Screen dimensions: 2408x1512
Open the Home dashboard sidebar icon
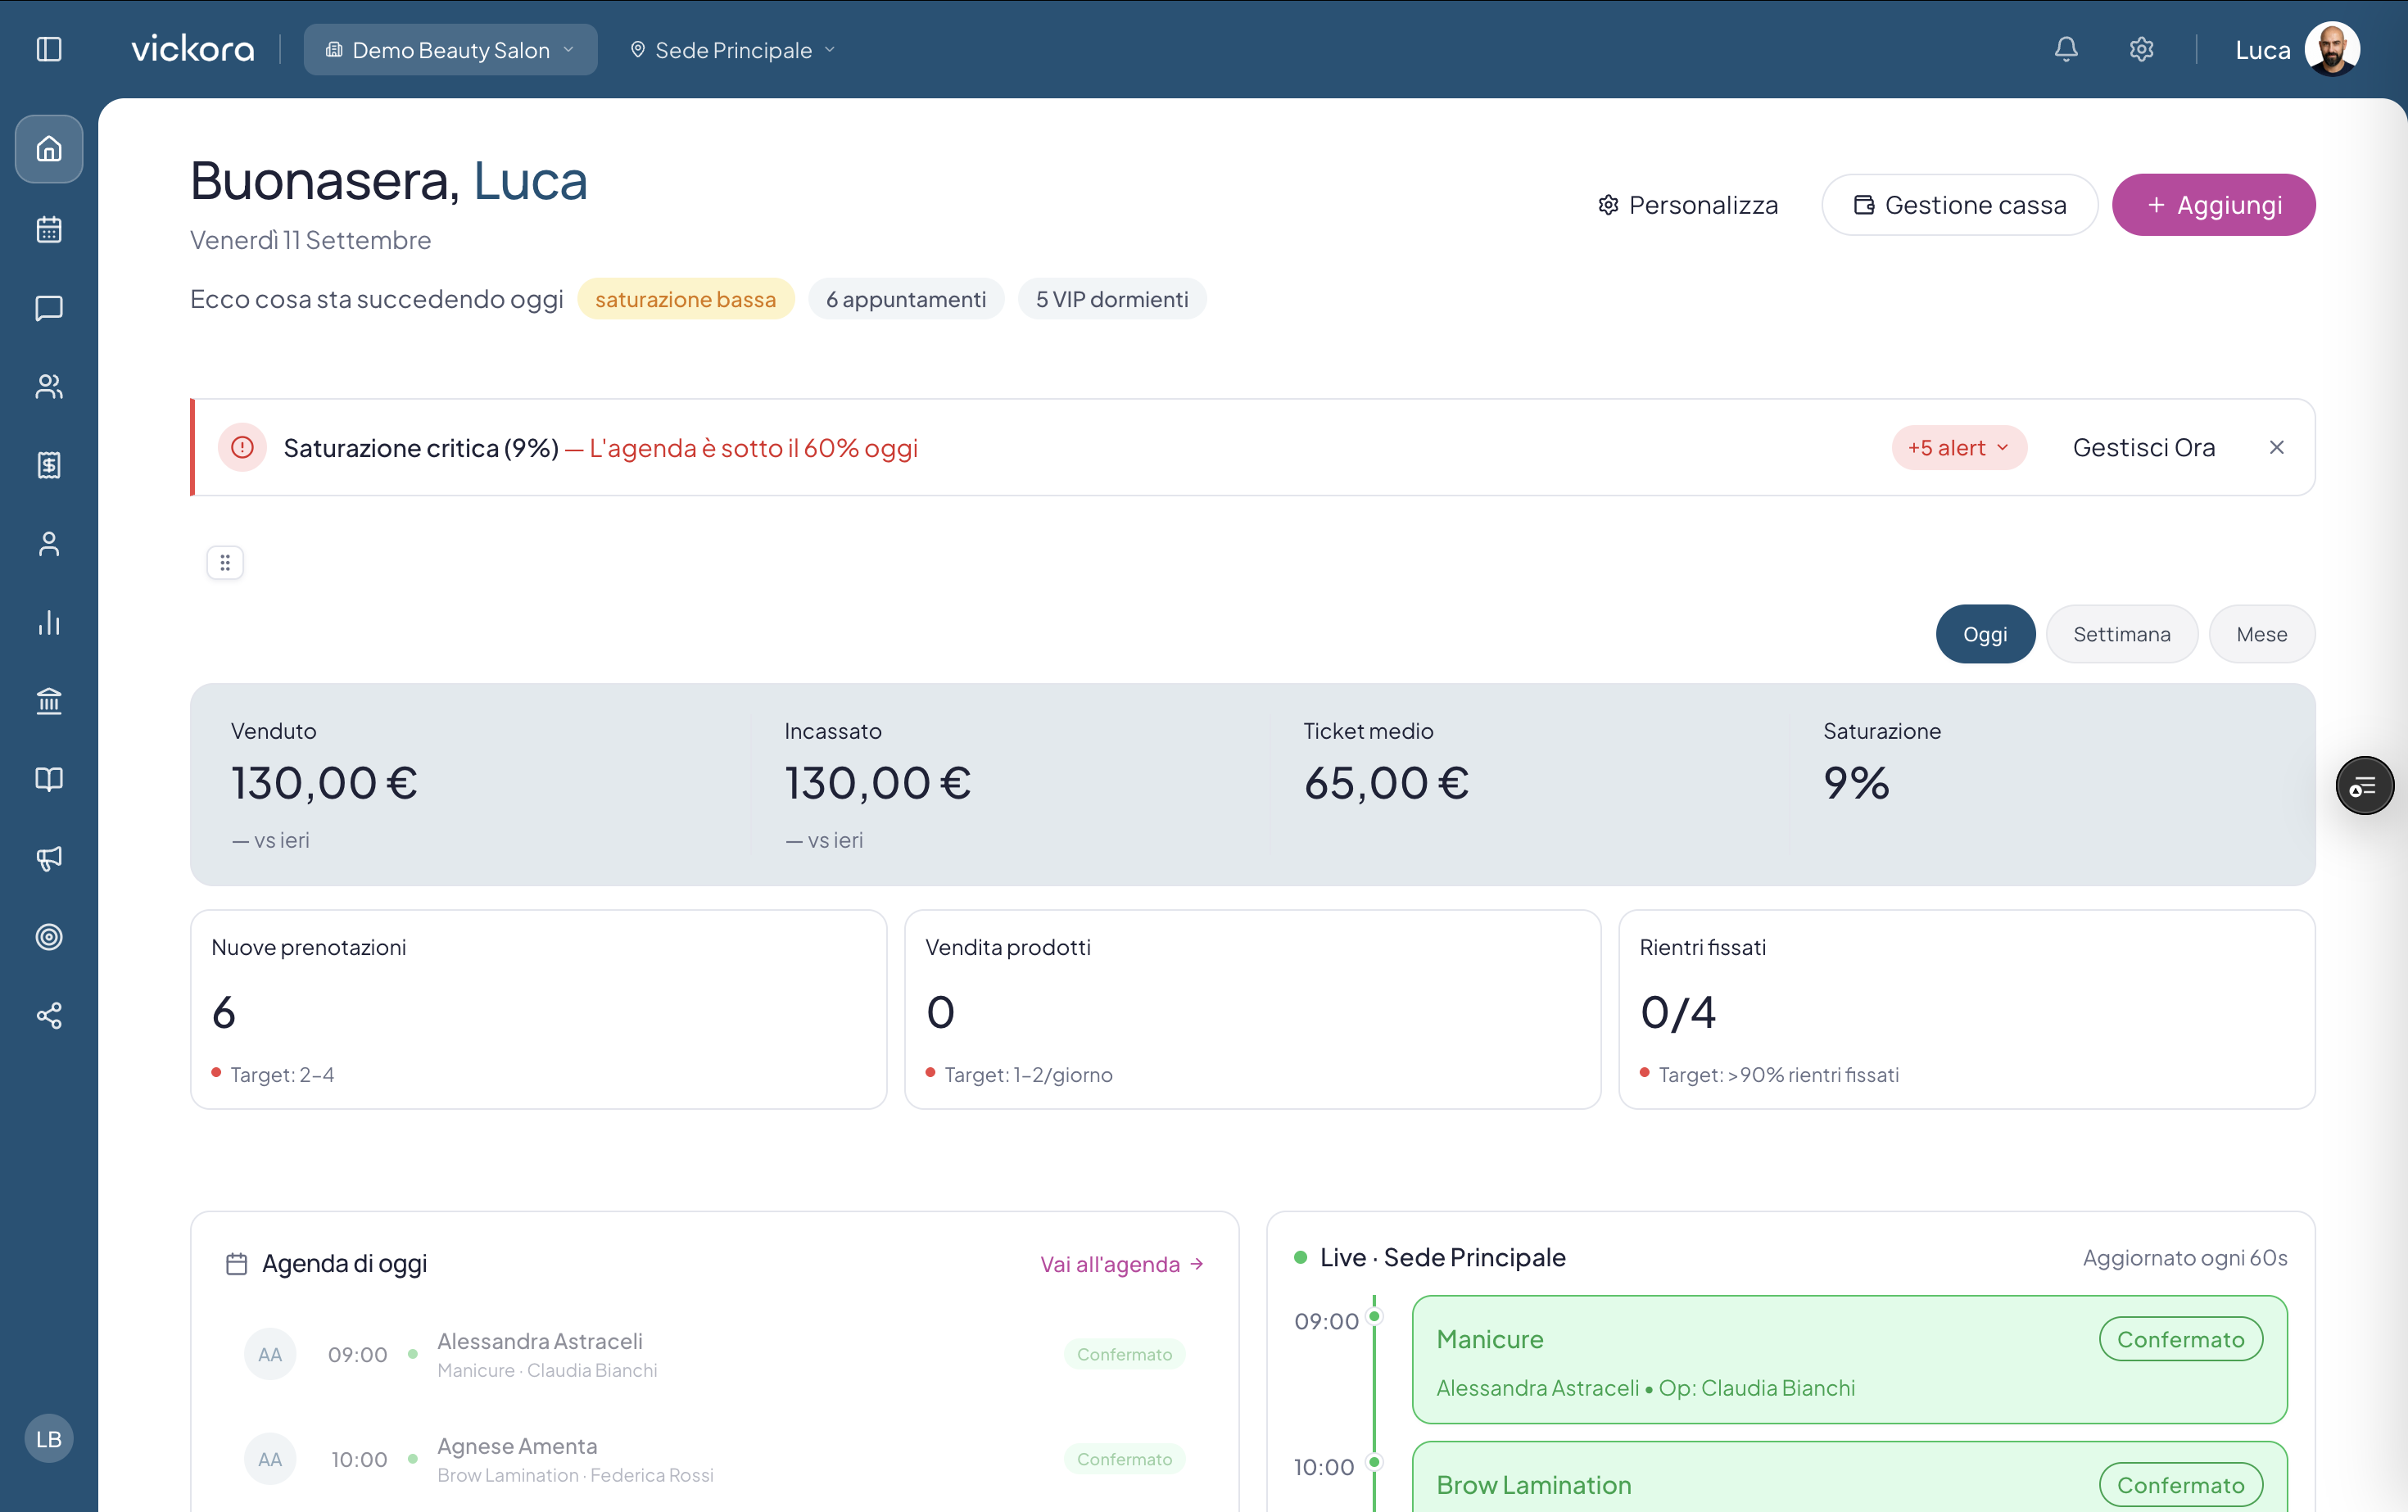point(49,149)
